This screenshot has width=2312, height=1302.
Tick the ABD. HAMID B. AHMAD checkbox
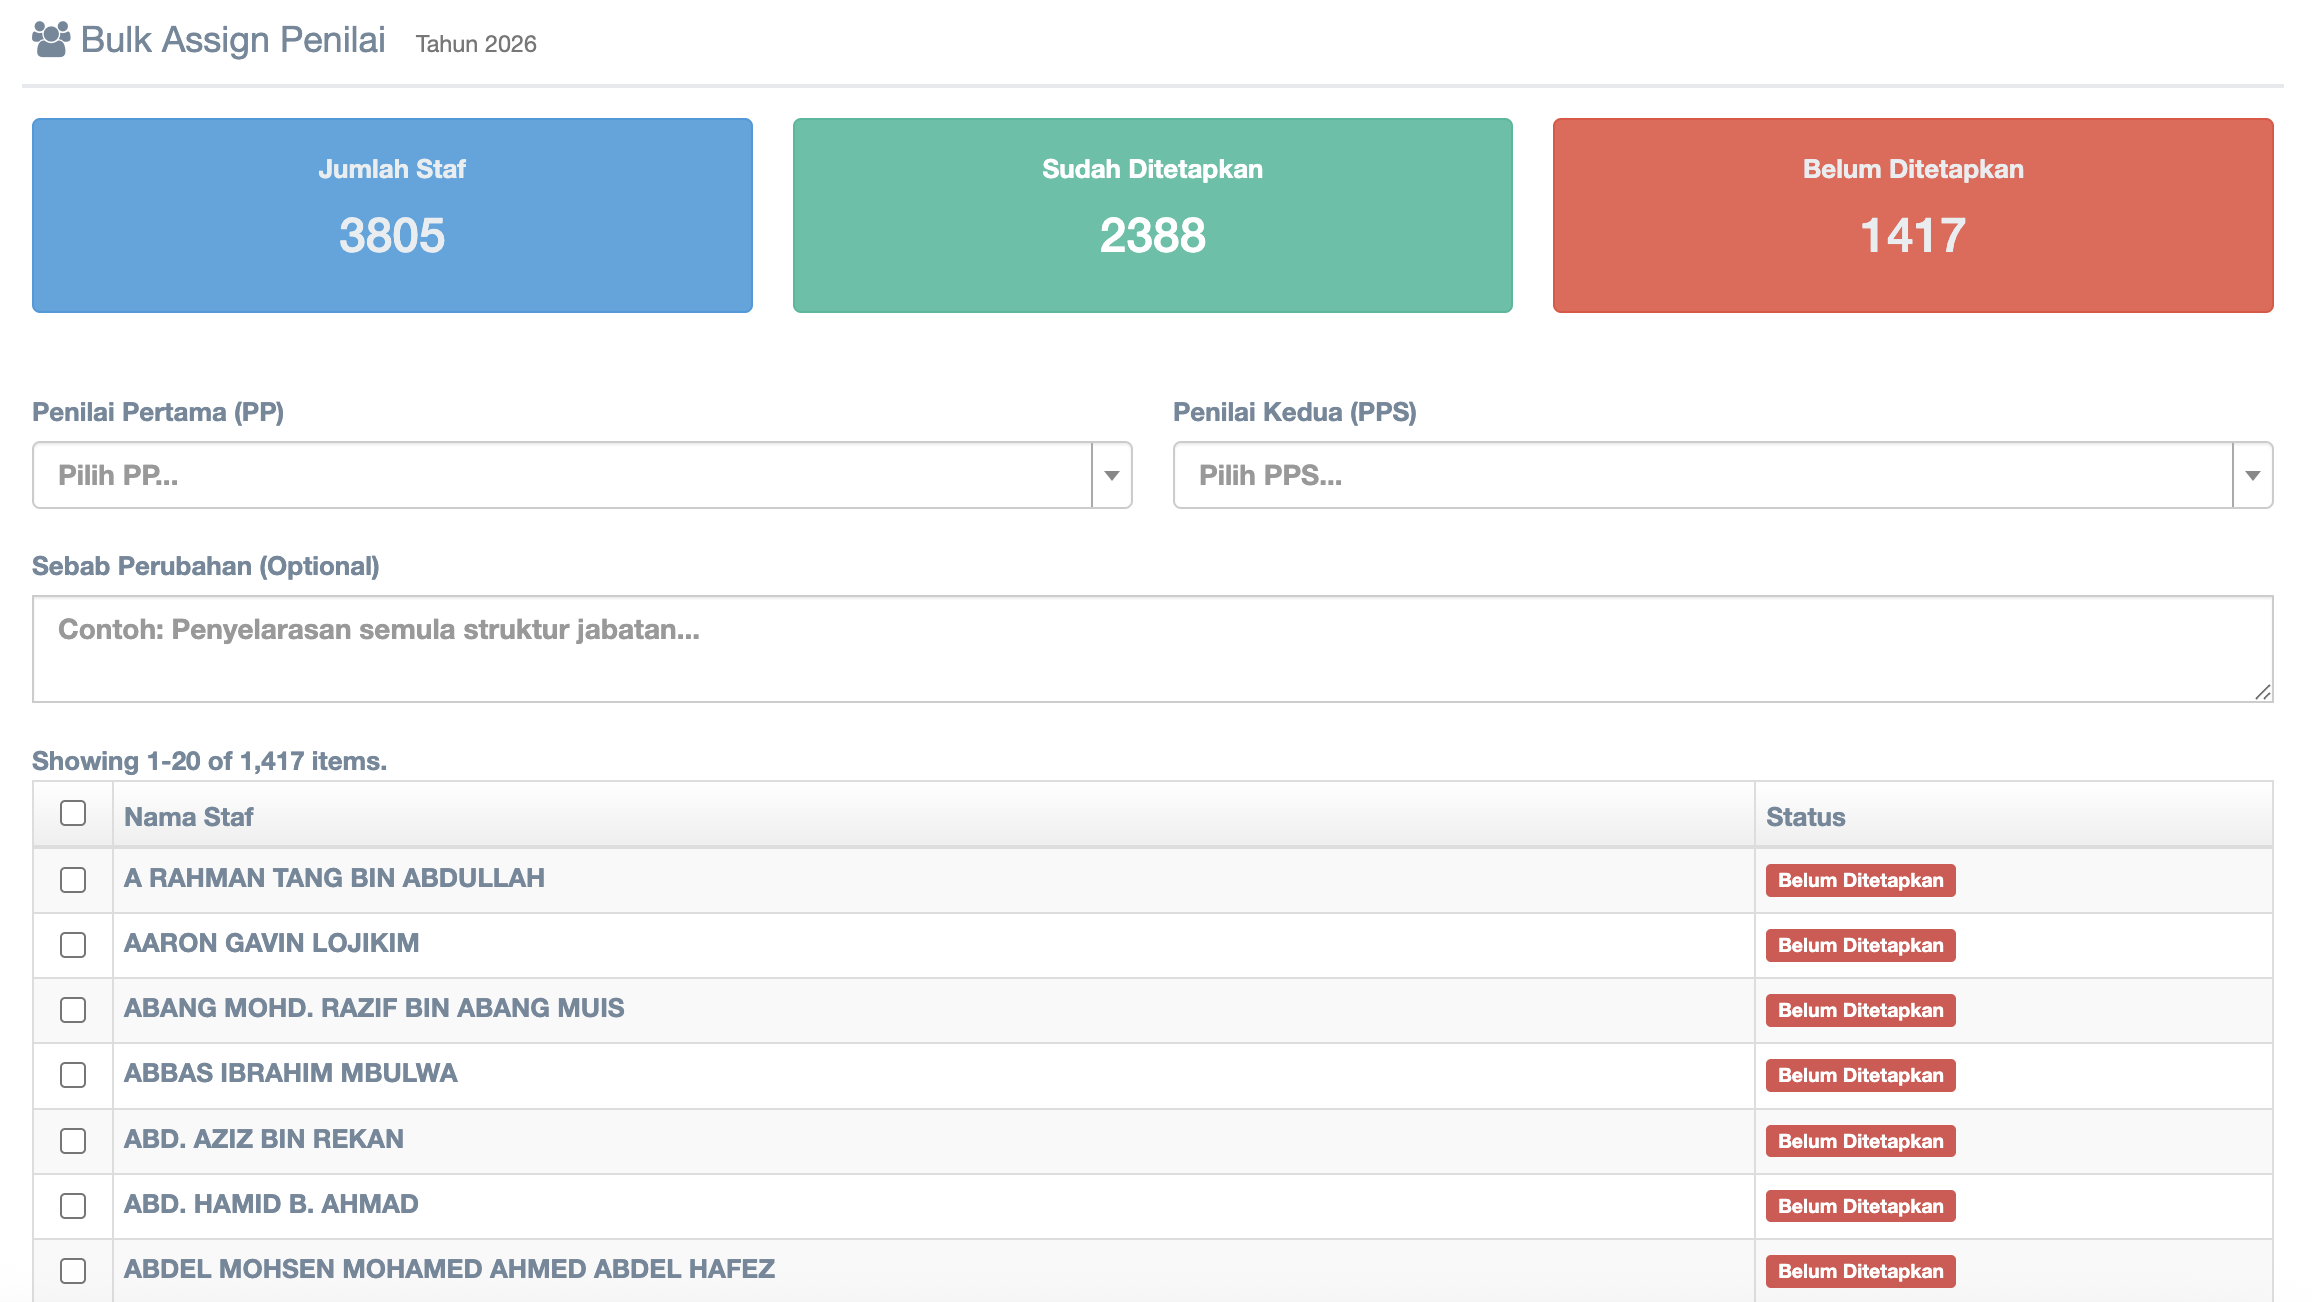tap(73, 1206)
